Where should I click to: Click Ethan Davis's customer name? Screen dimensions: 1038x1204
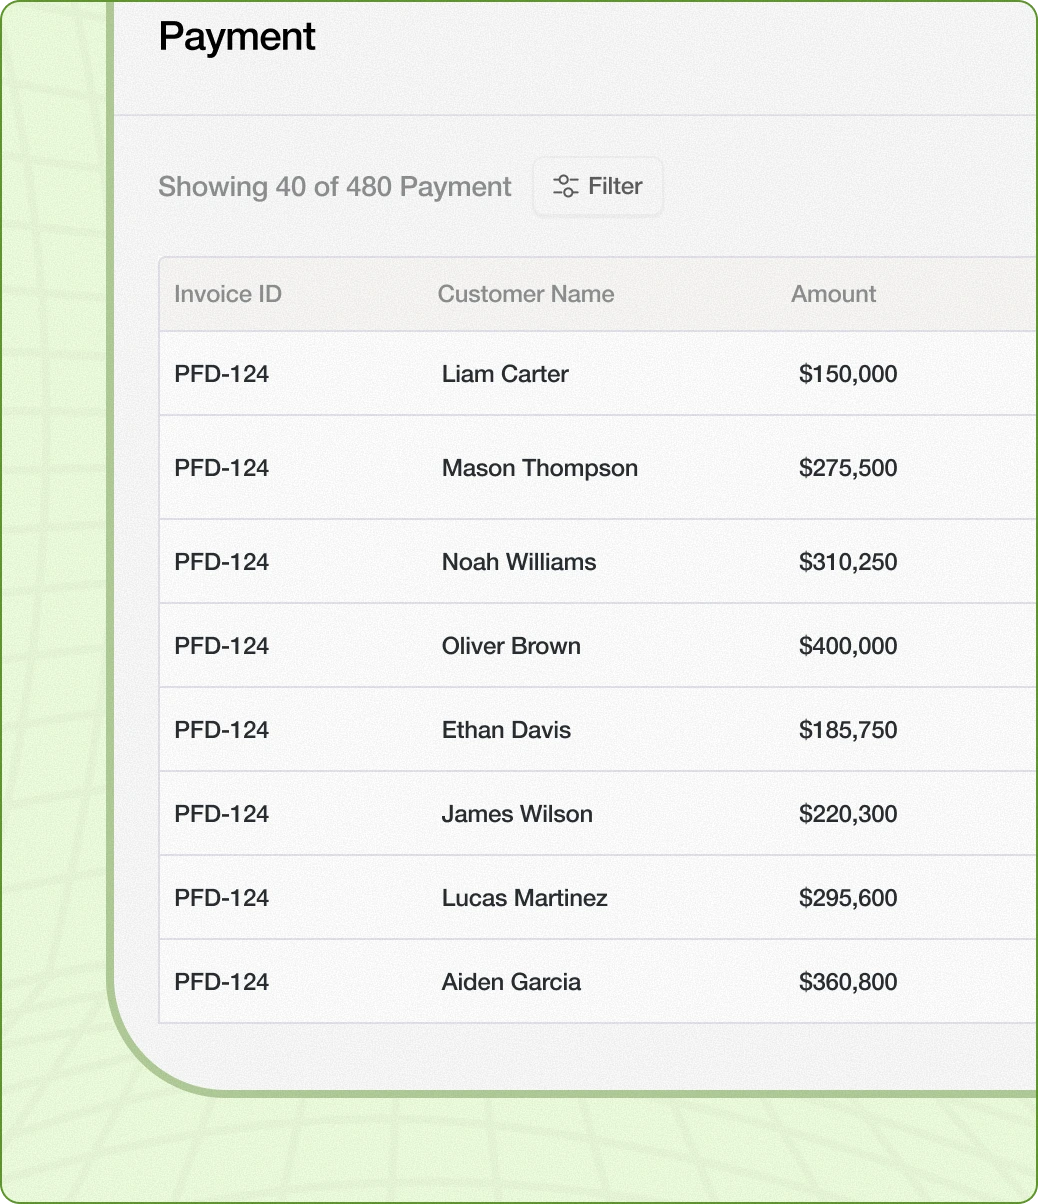506,730
